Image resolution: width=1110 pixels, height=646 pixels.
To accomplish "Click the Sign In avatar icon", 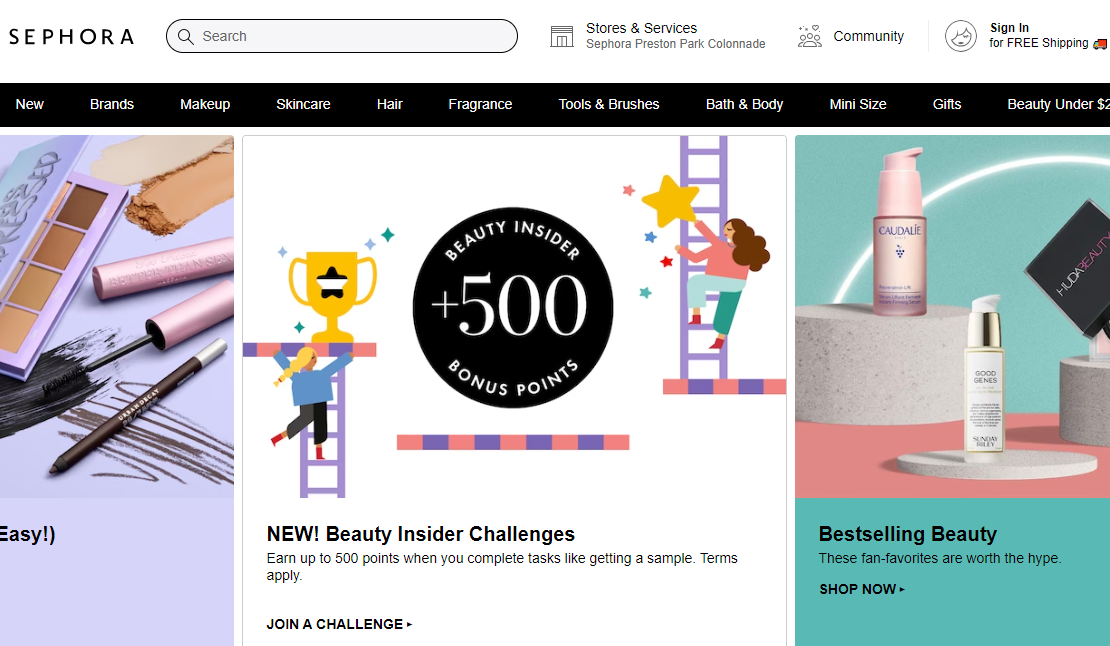I will click(x=960, y=36).
